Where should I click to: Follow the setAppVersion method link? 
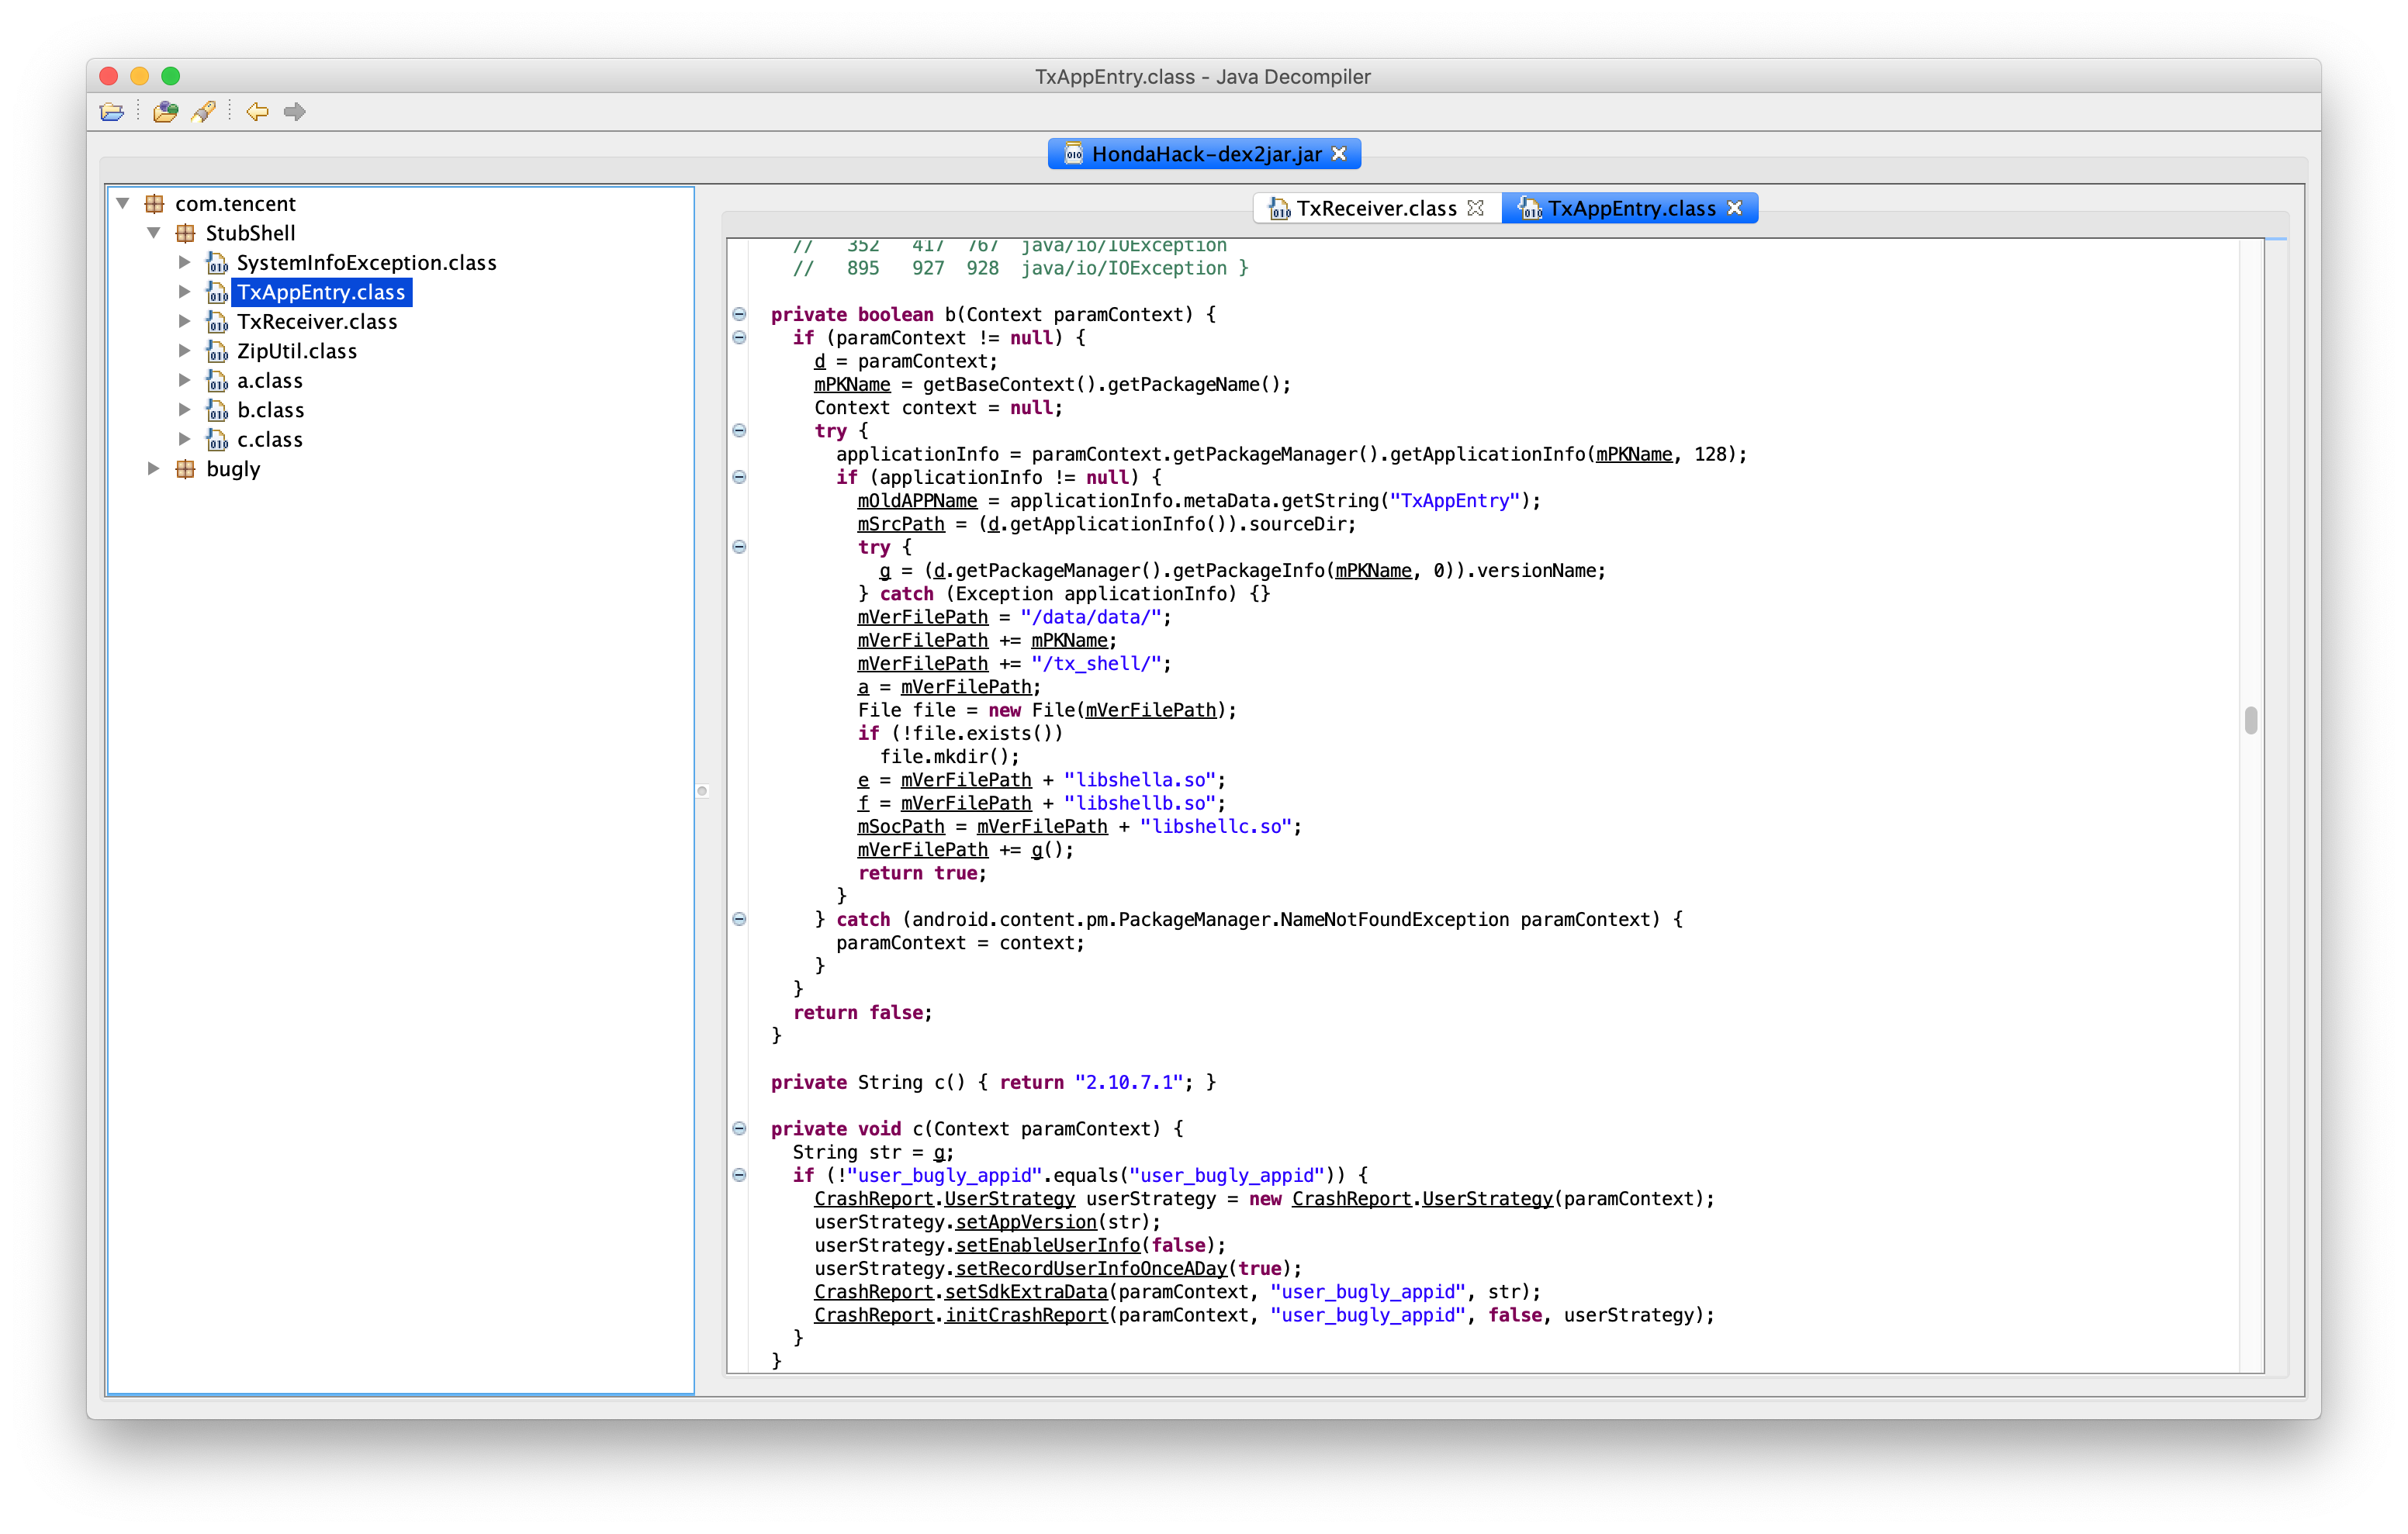pyautogui.click(x=1026, y=1222)
